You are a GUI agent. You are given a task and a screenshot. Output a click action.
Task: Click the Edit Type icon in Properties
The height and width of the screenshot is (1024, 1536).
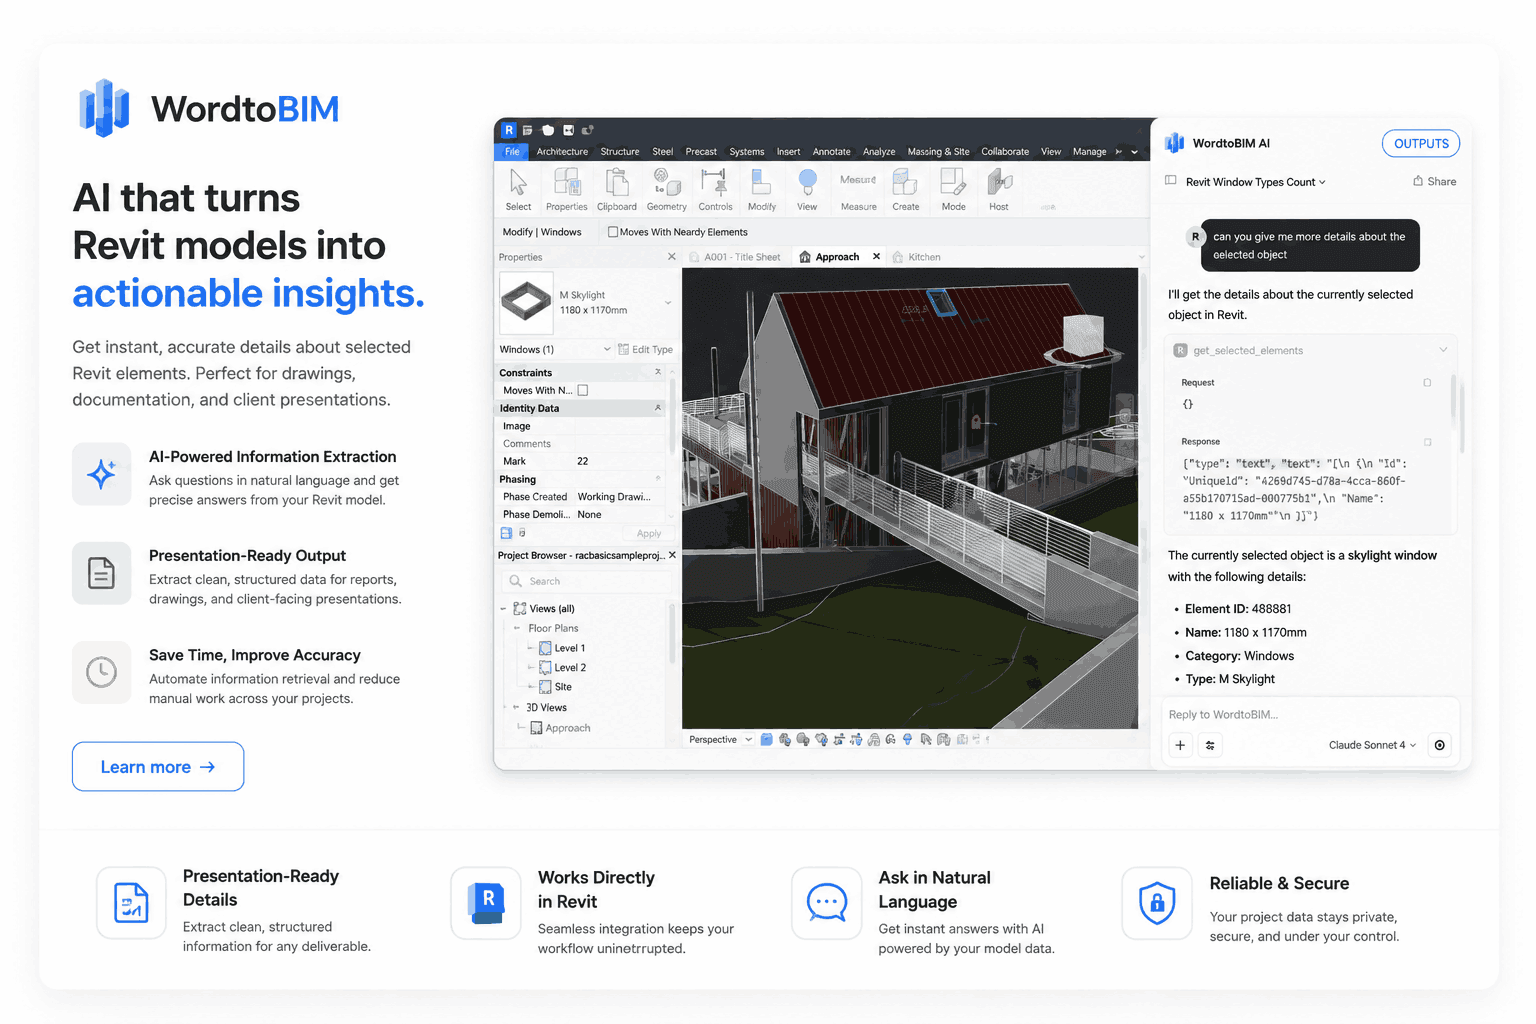click(623, 349)
